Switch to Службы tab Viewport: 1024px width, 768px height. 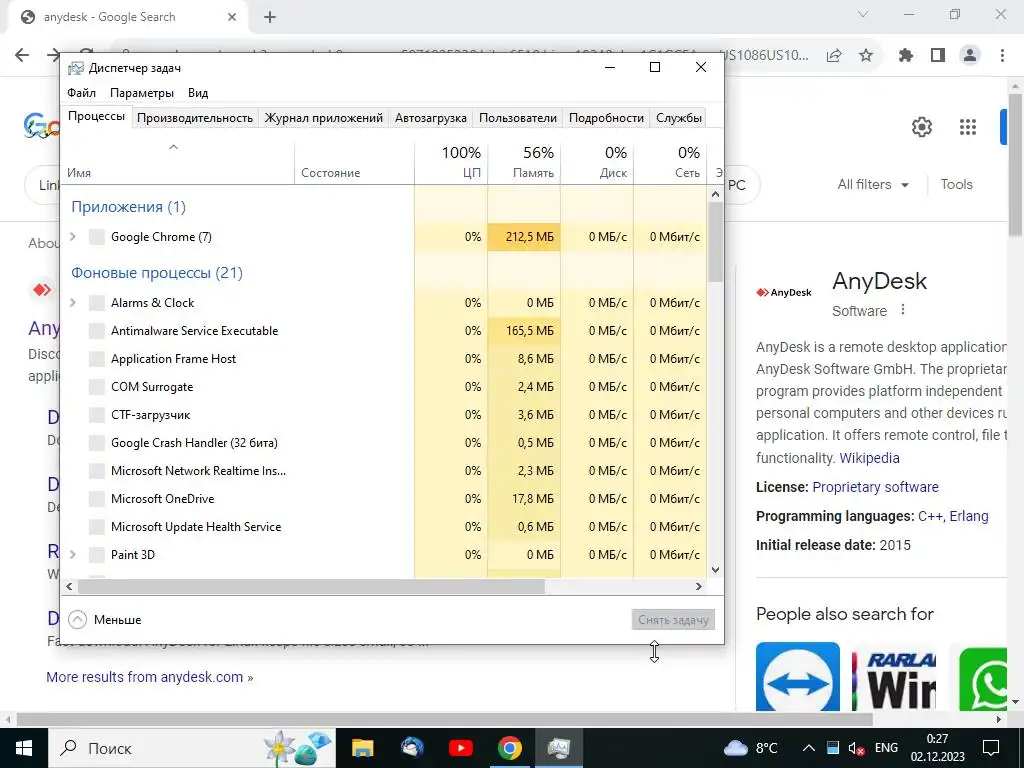point(679,118)
